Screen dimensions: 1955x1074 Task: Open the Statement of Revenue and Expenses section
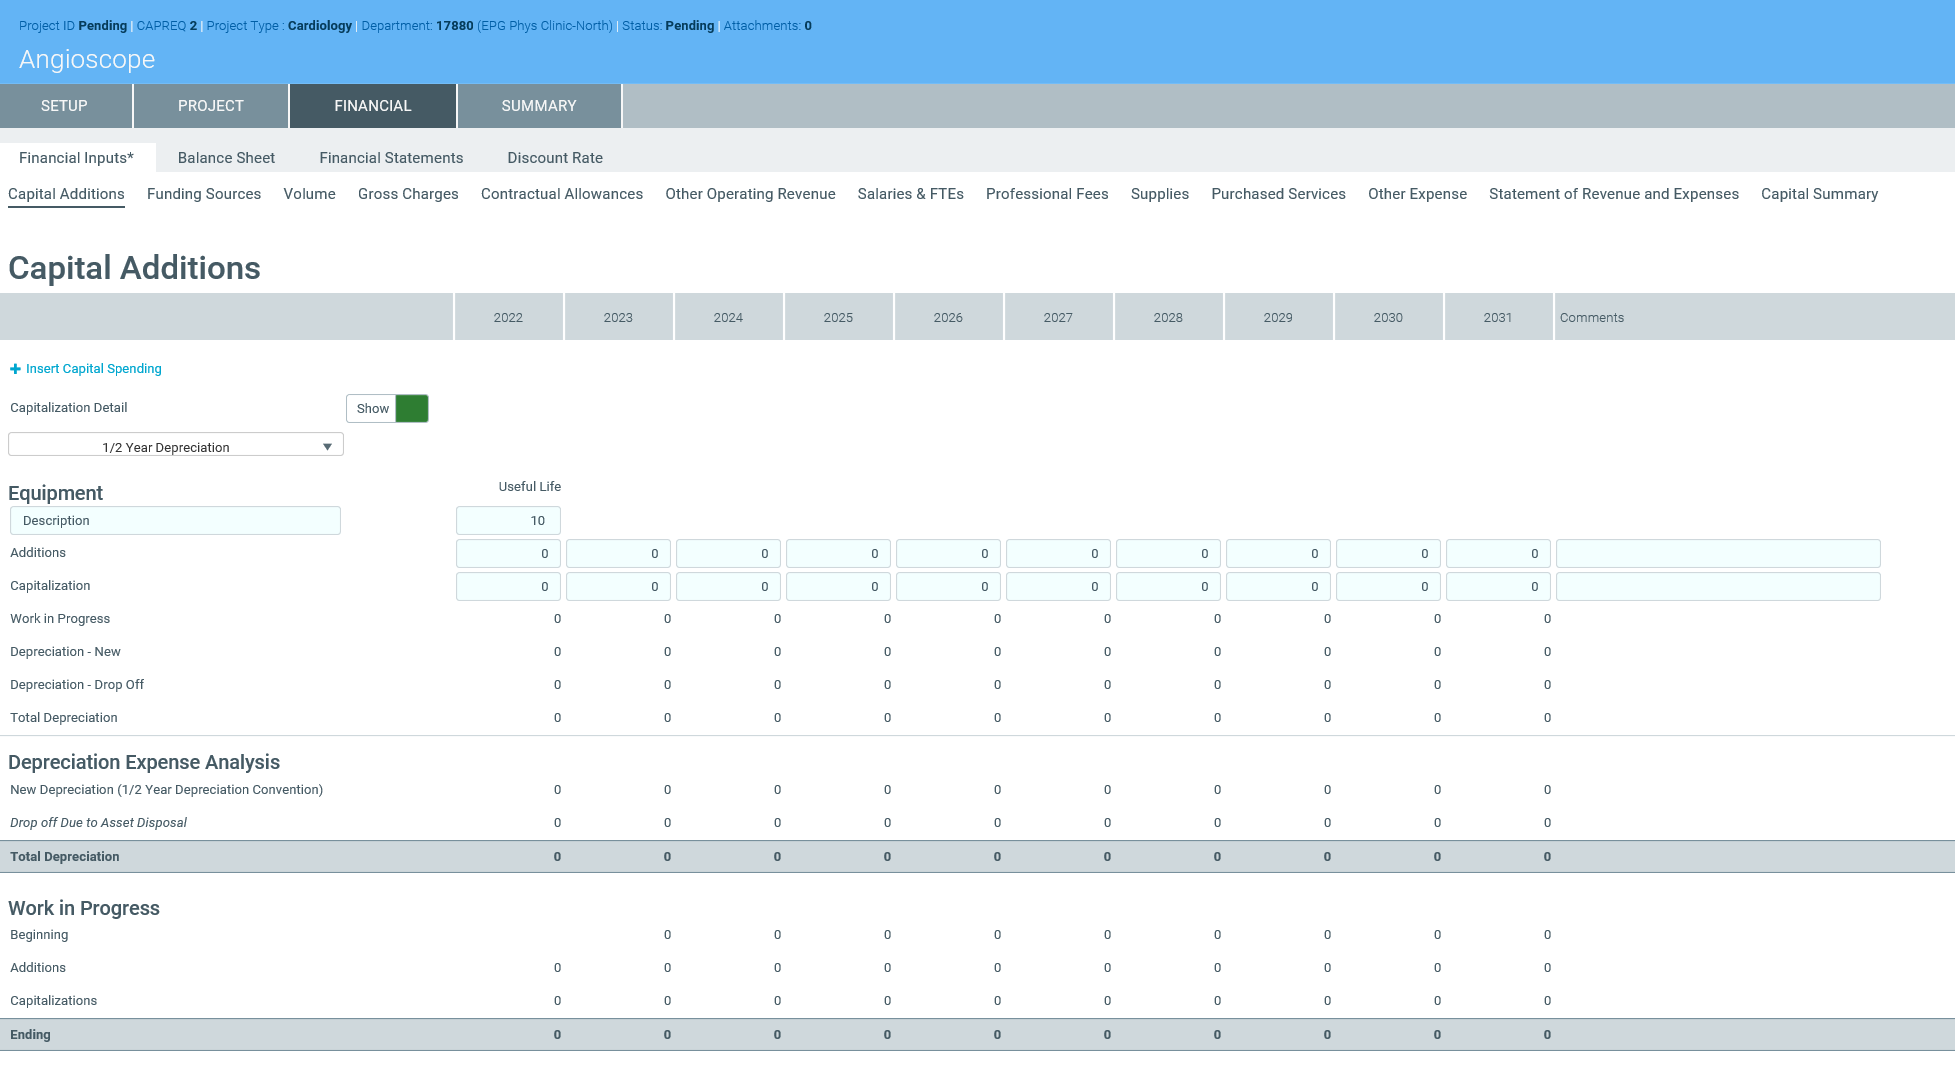[1613, 194]
